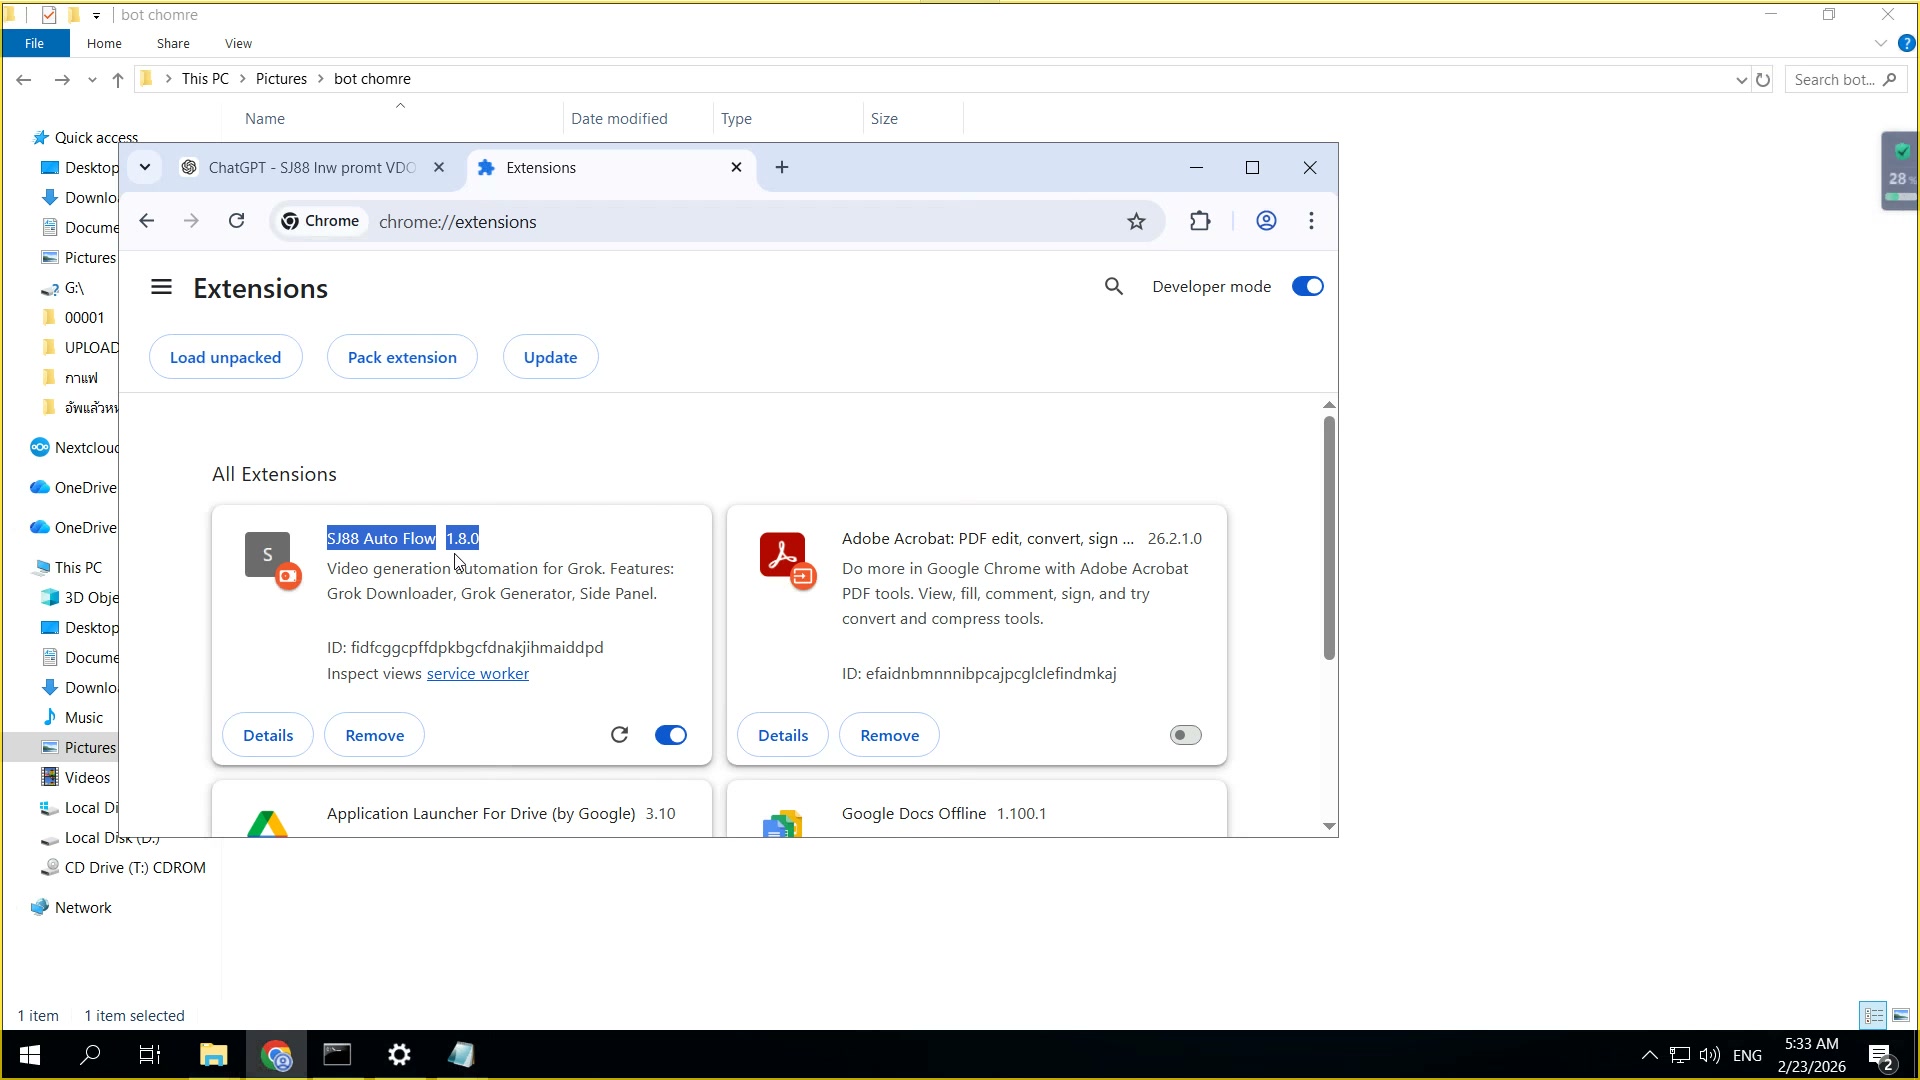Open the Chrome extensions puzzle menu
Image resolution: width=1920 pixels, height=1080 pixels.
tap(1200, 222)
